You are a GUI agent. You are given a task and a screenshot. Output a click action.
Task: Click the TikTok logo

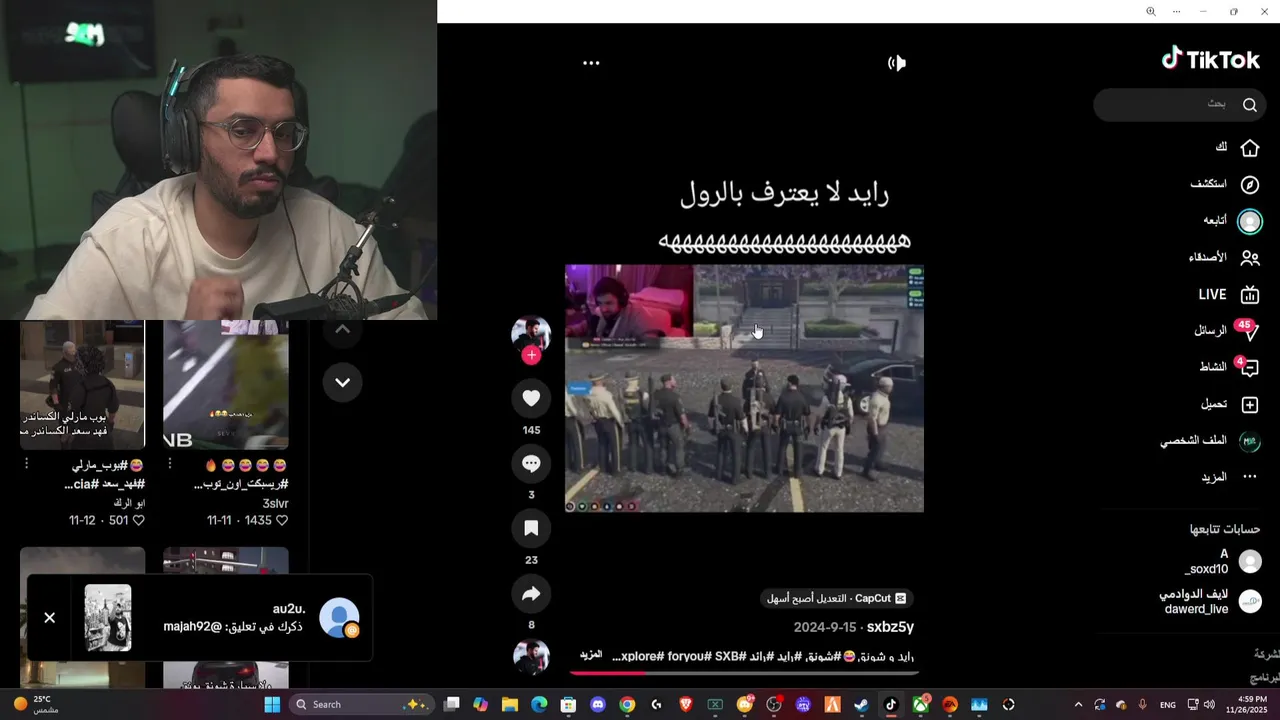[x=1210, y=59]
